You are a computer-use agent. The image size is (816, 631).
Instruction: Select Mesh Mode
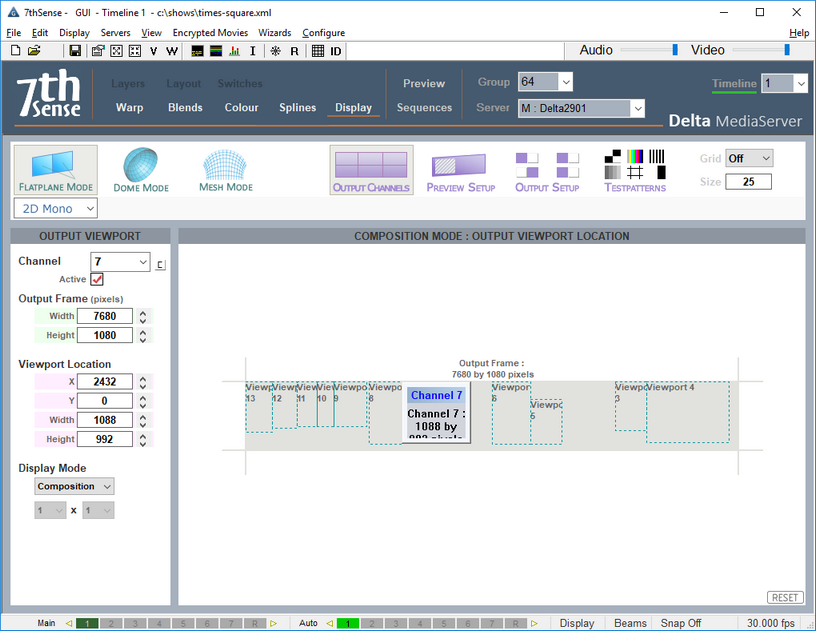[225, 170]
